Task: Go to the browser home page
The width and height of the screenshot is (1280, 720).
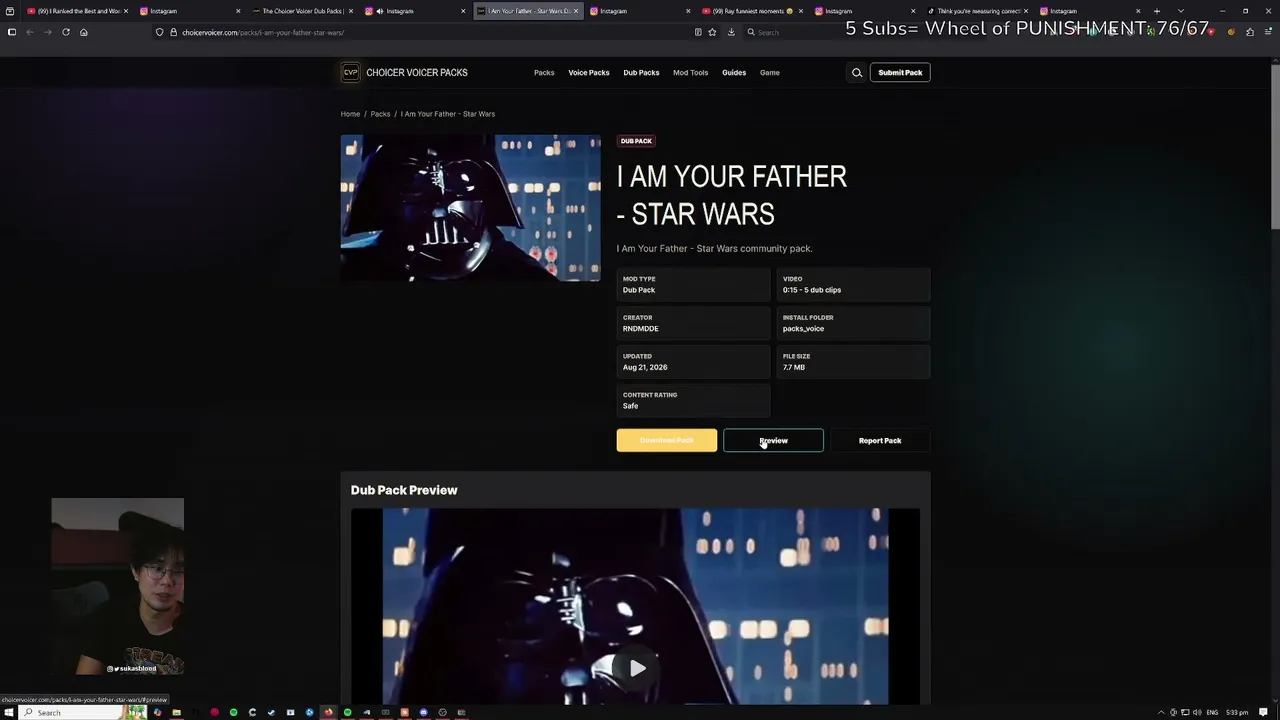Action: [x=84, y=32]
